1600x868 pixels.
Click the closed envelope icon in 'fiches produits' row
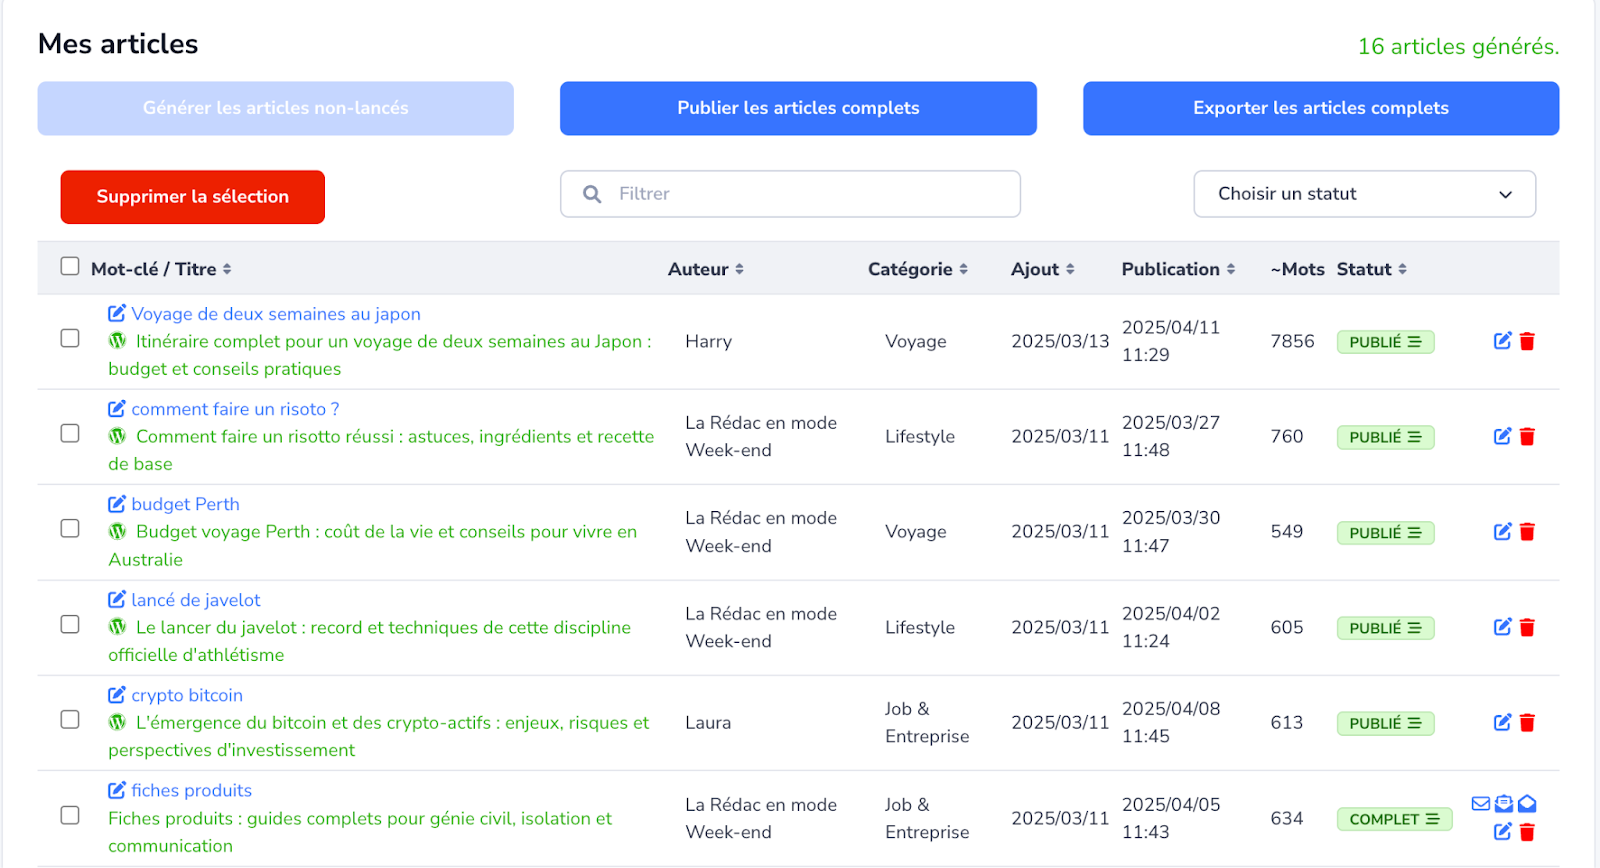tap(1481, 803)
